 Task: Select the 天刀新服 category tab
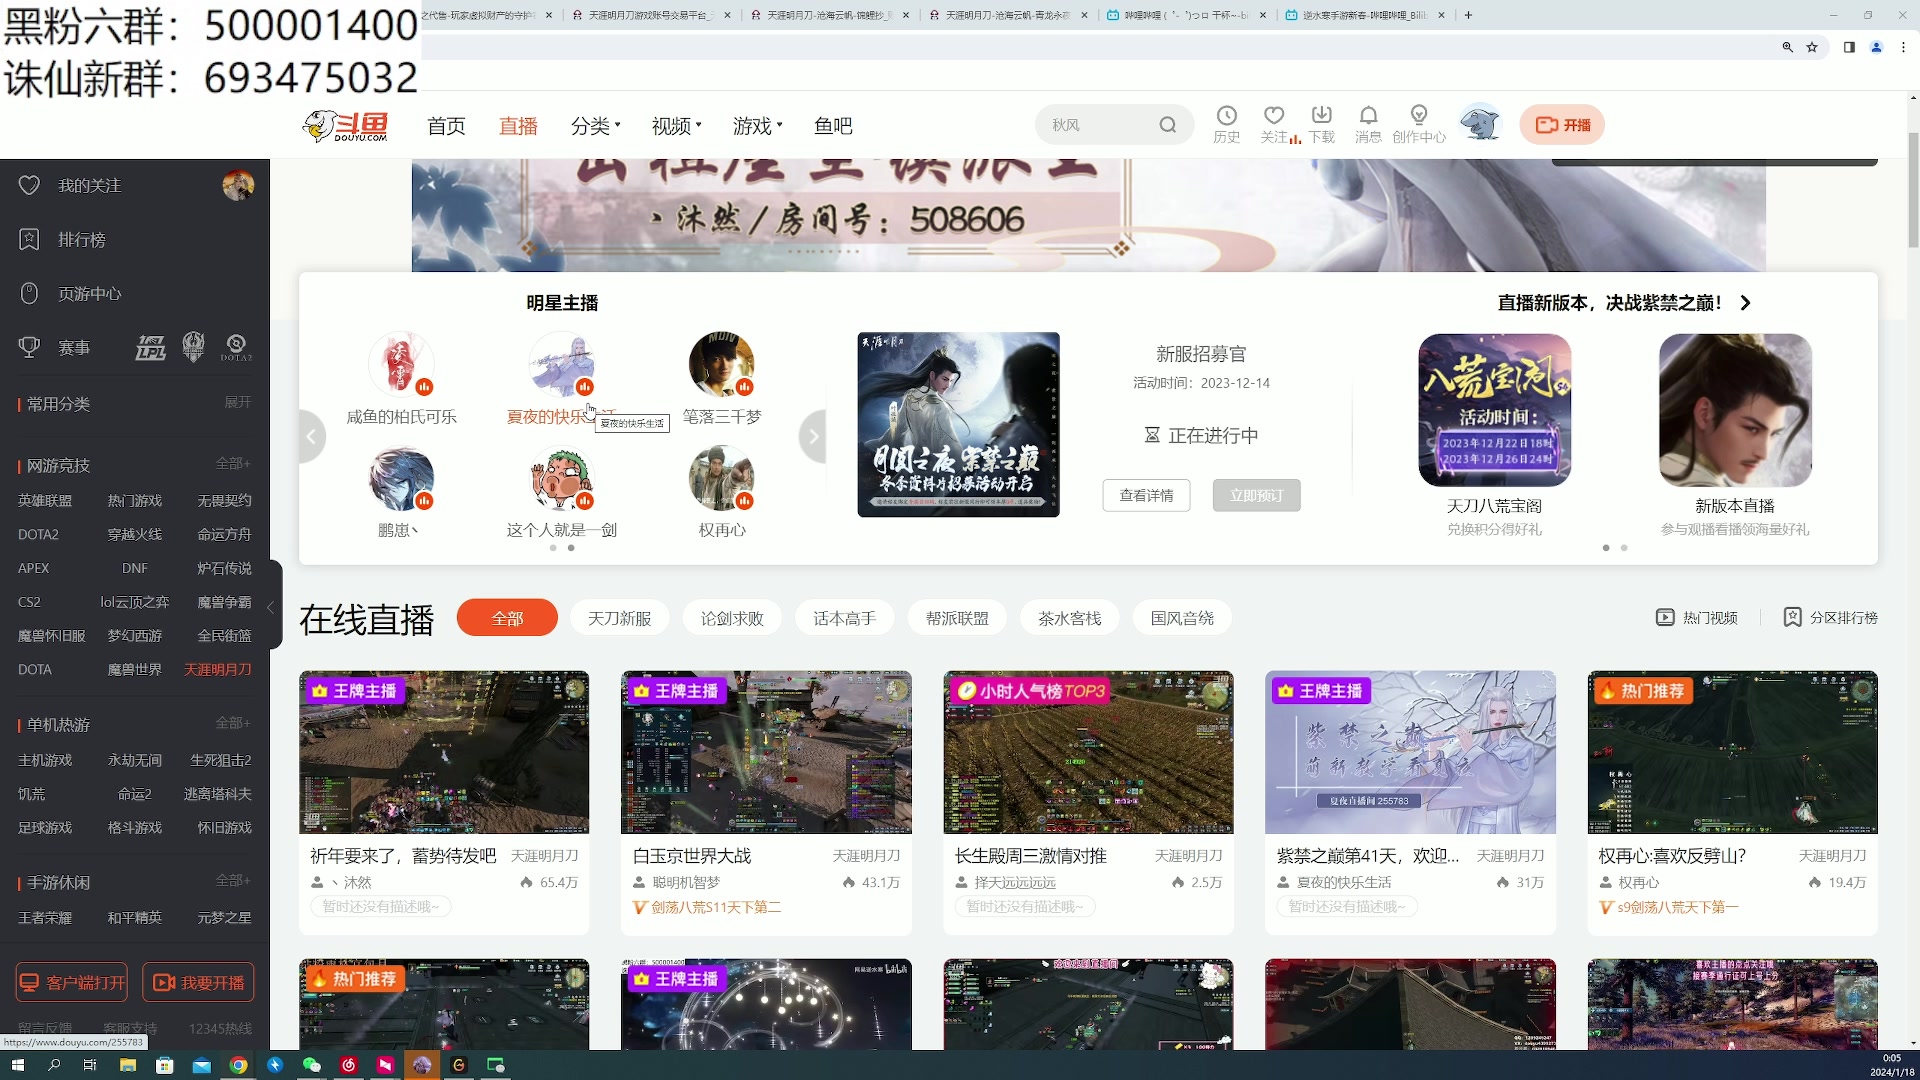619,617
